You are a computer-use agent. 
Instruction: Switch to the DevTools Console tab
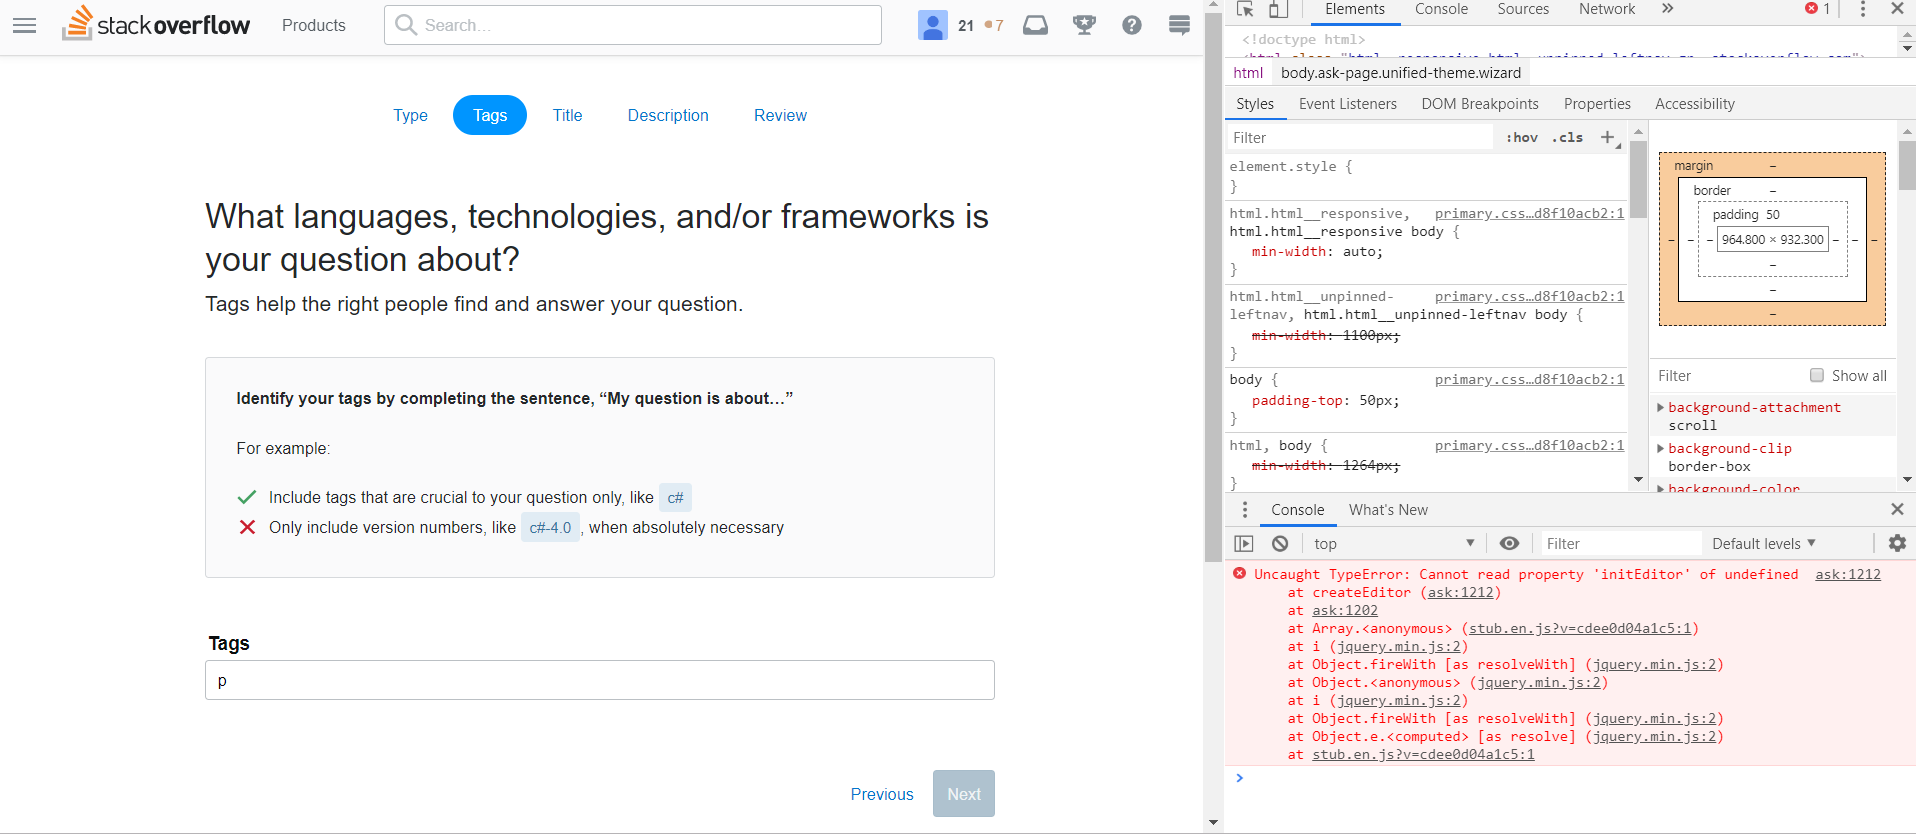pyautogui.click(x=1441, y=9)
